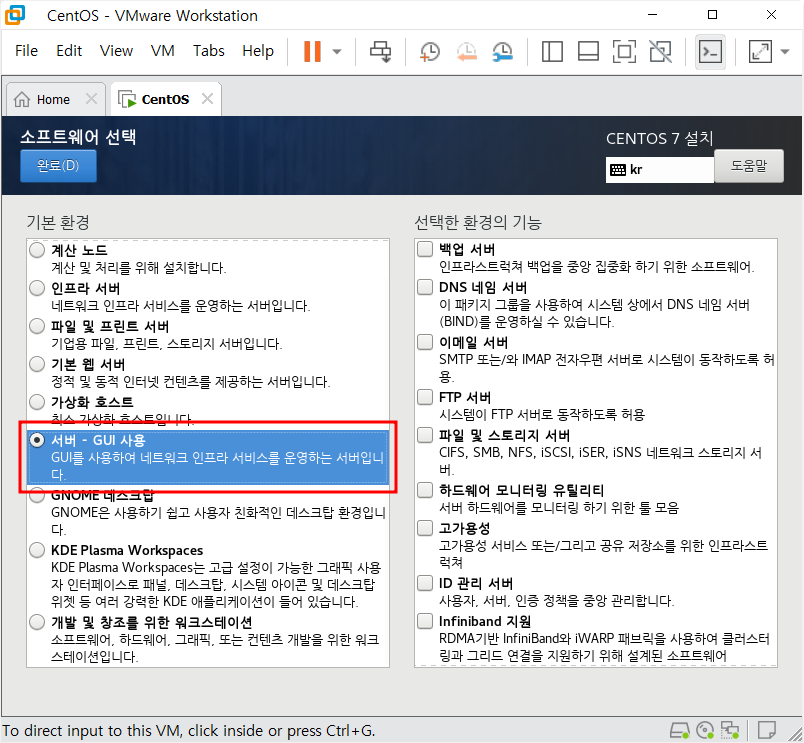Check the 하드웨어 모니터링 유틸리티 add-on

(425, 490)
